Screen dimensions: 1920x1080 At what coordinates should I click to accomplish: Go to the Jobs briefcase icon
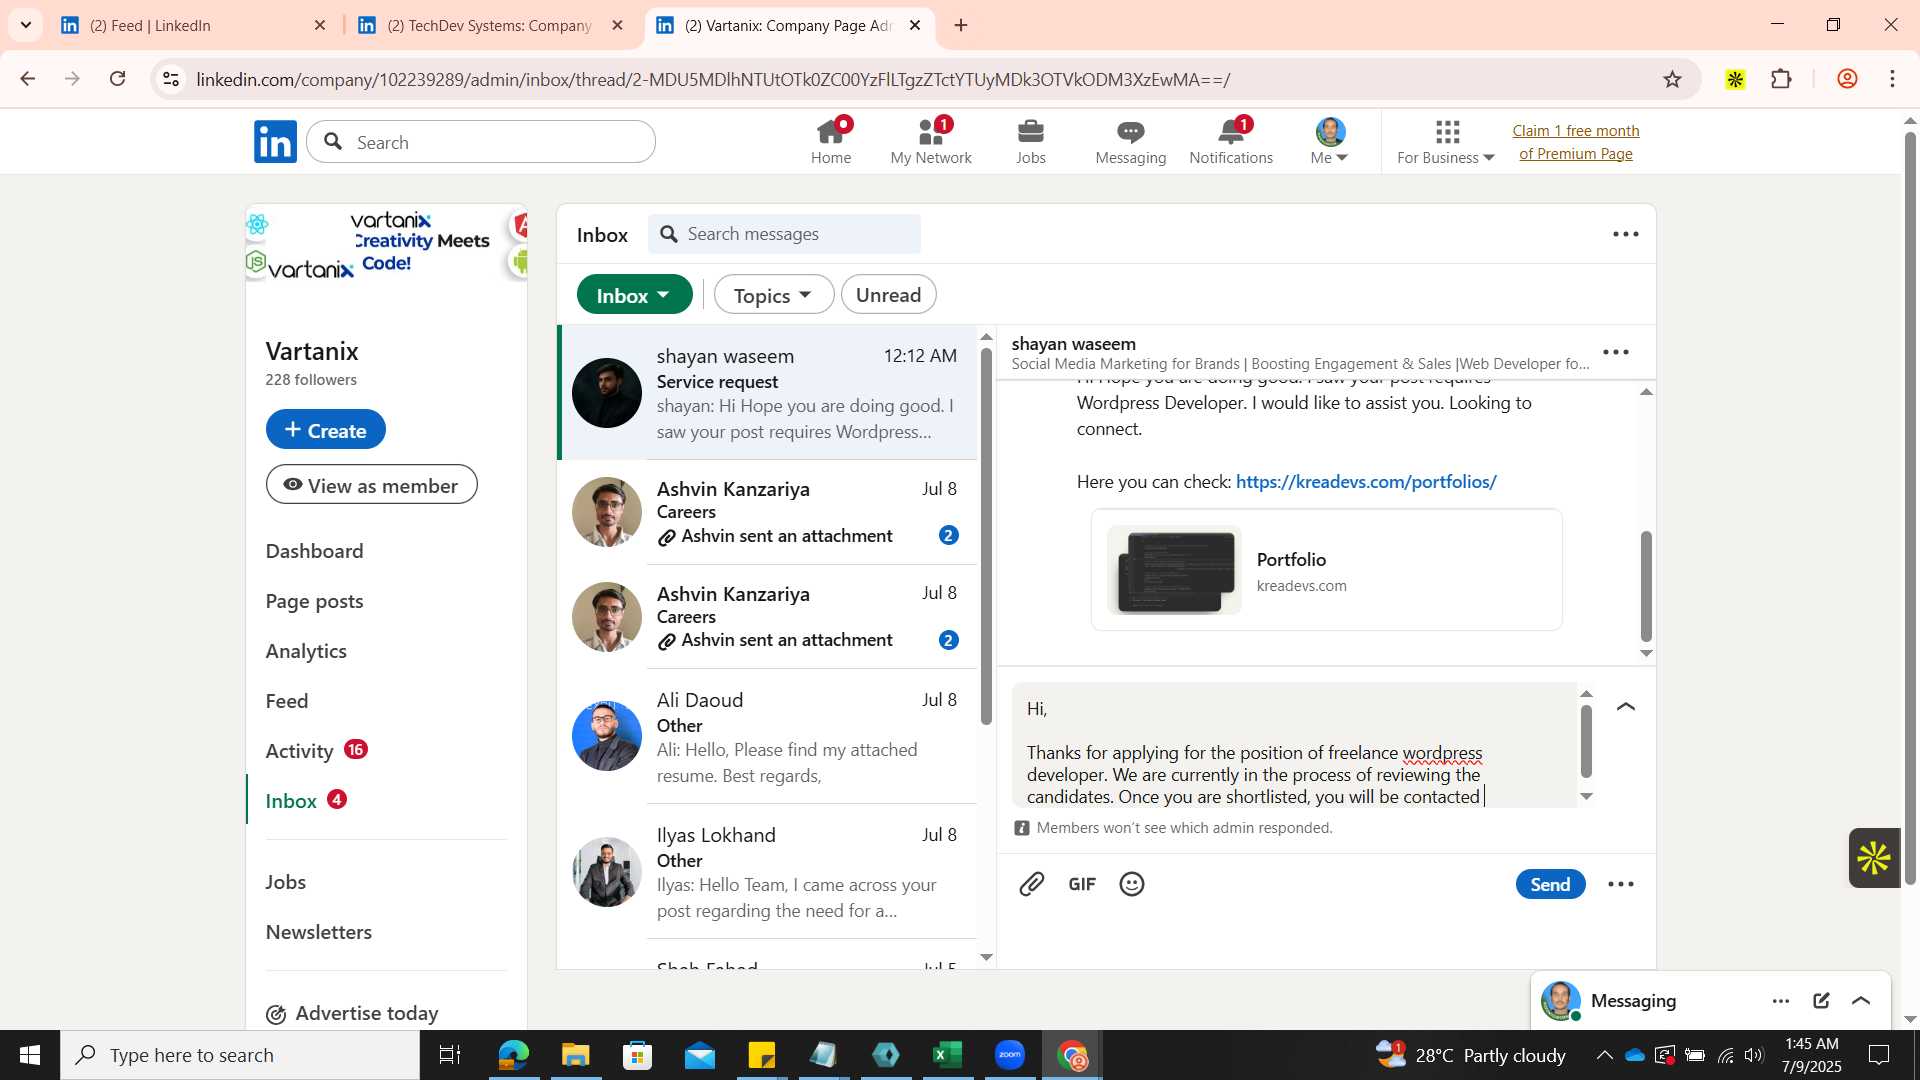(x=1030, y=142)
